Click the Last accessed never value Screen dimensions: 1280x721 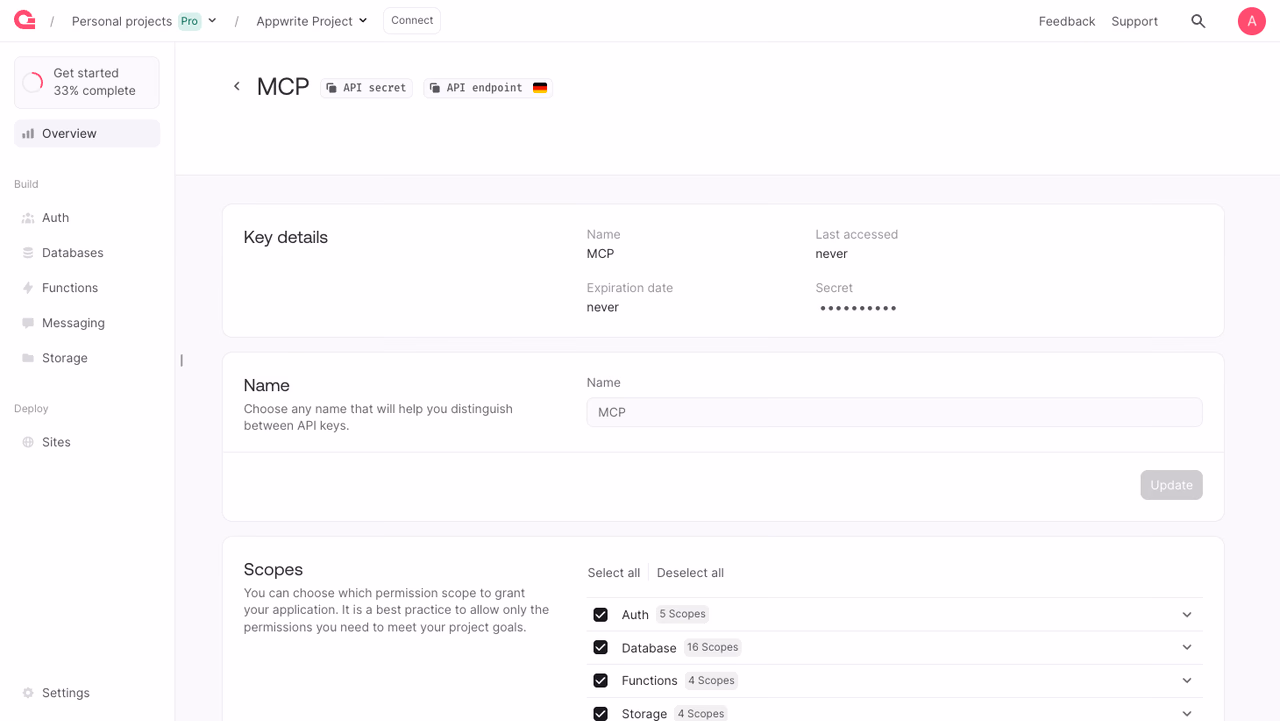tap(831, 254)
